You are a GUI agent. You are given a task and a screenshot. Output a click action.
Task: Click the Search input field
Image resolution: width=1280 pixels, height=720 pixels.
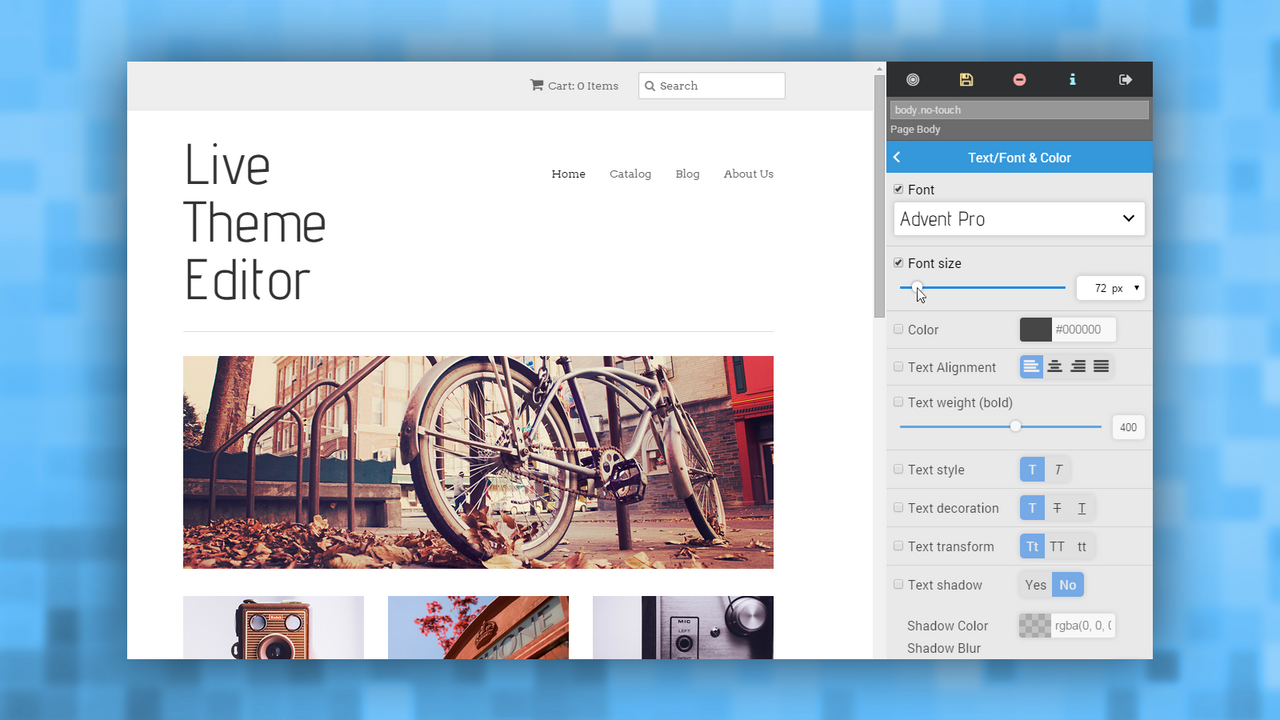click(712, 86)
